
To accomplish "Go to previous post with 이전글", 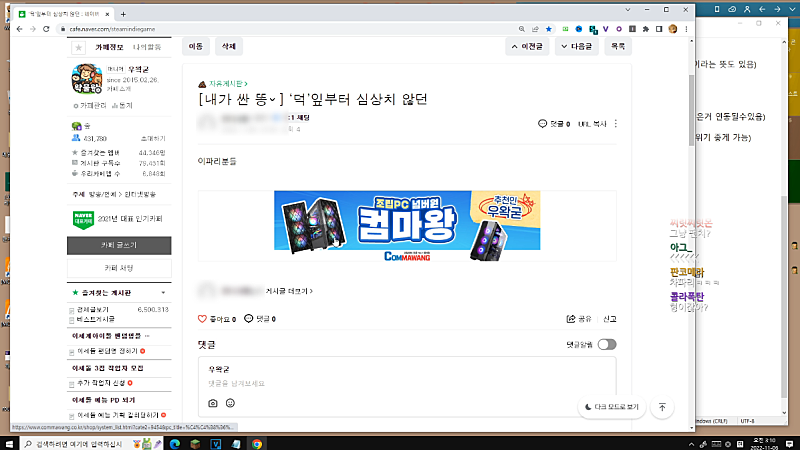I will (x=527, y=46).
